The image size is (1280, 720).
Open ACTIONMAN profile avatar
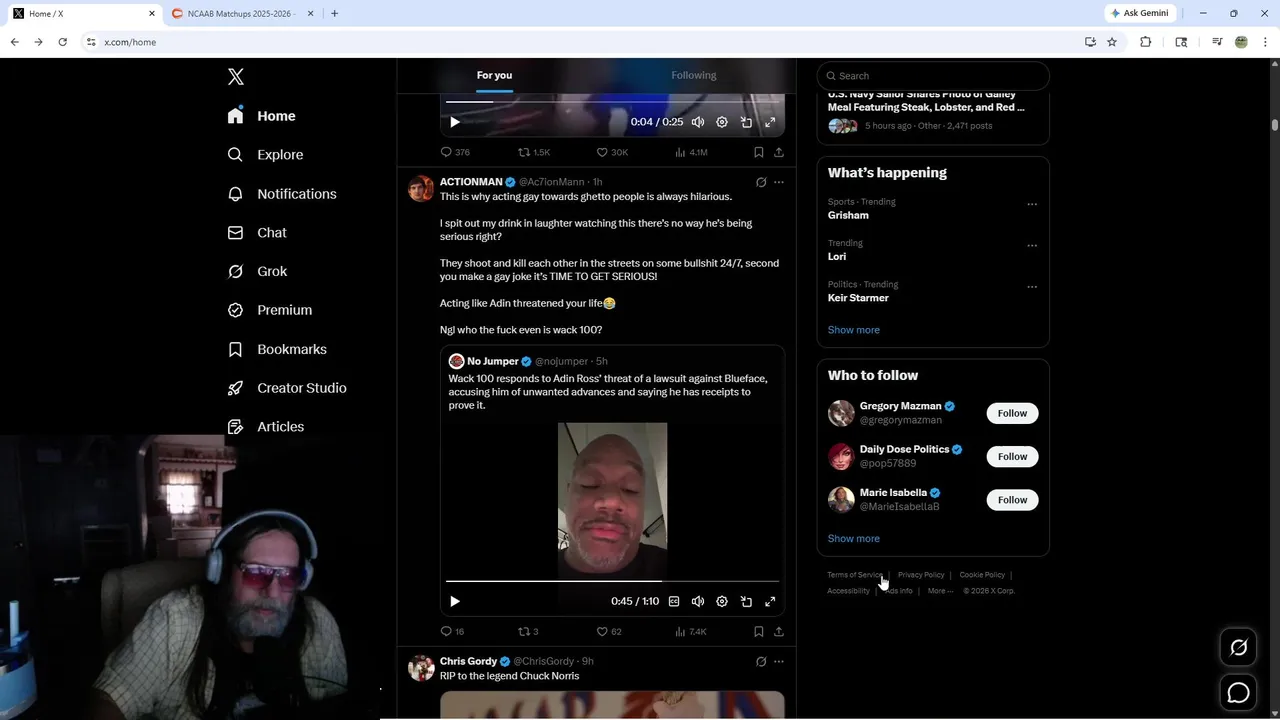(x=421, y=188)
